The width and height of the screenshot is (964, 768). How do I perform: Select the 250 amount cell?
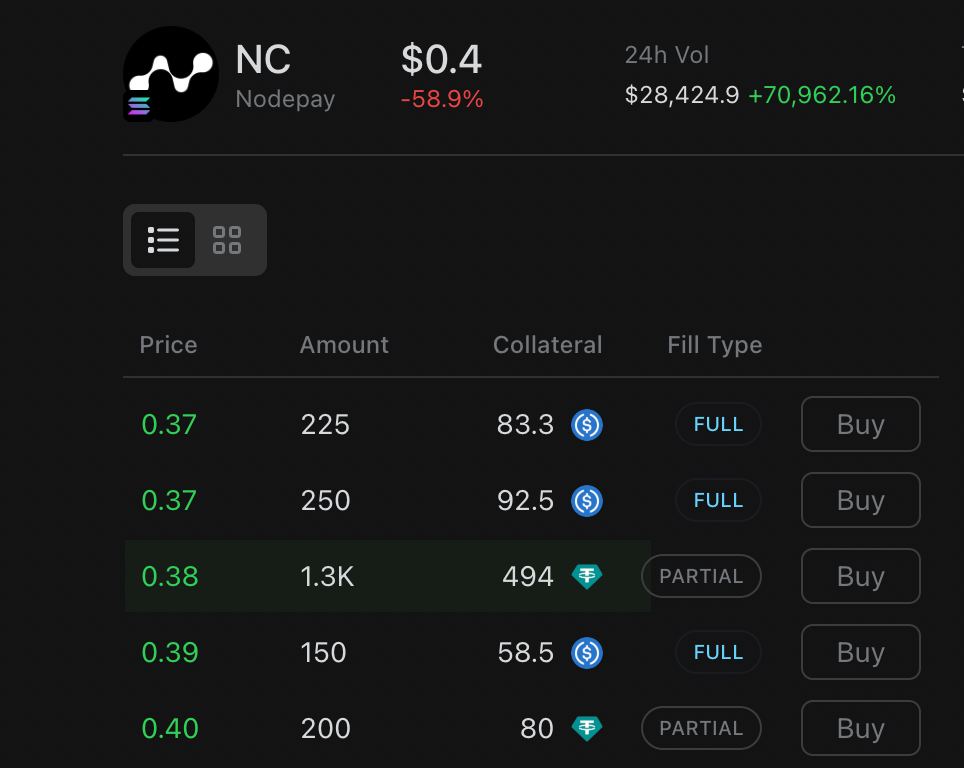pyautogui.click(x=325, y=501)
